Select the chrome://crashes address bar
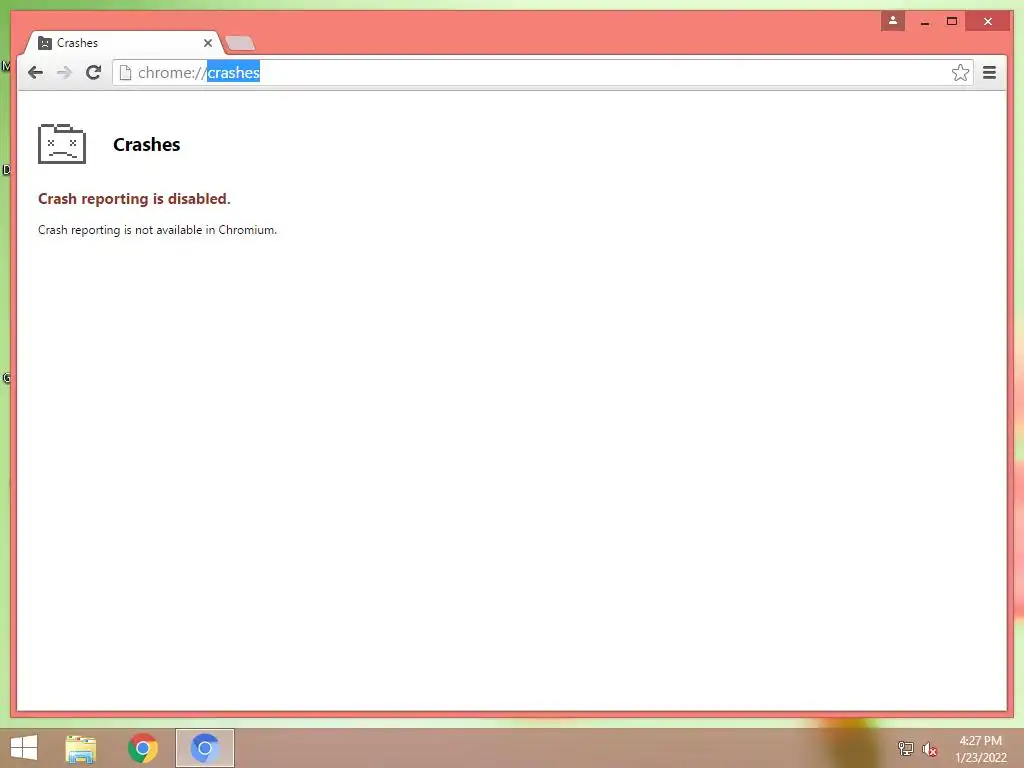Screen dimensions: 1024x768 pyautogui.click(x=542, y=72)
